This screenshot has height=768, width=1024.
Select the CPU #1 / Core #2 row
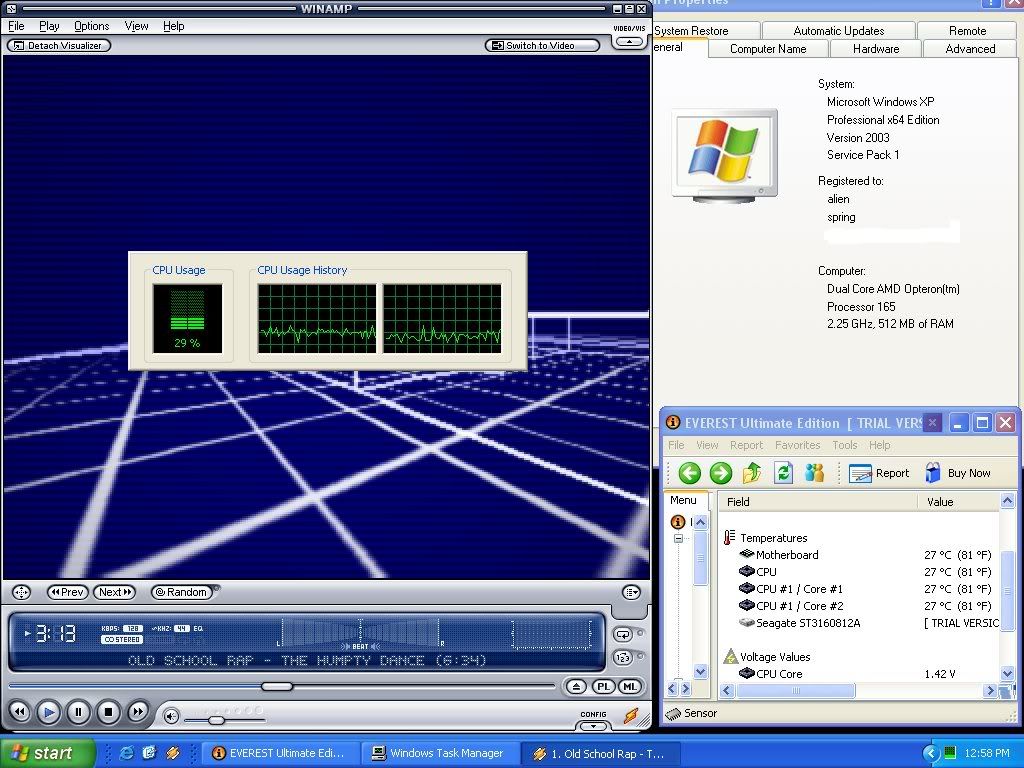pos(861,606)
